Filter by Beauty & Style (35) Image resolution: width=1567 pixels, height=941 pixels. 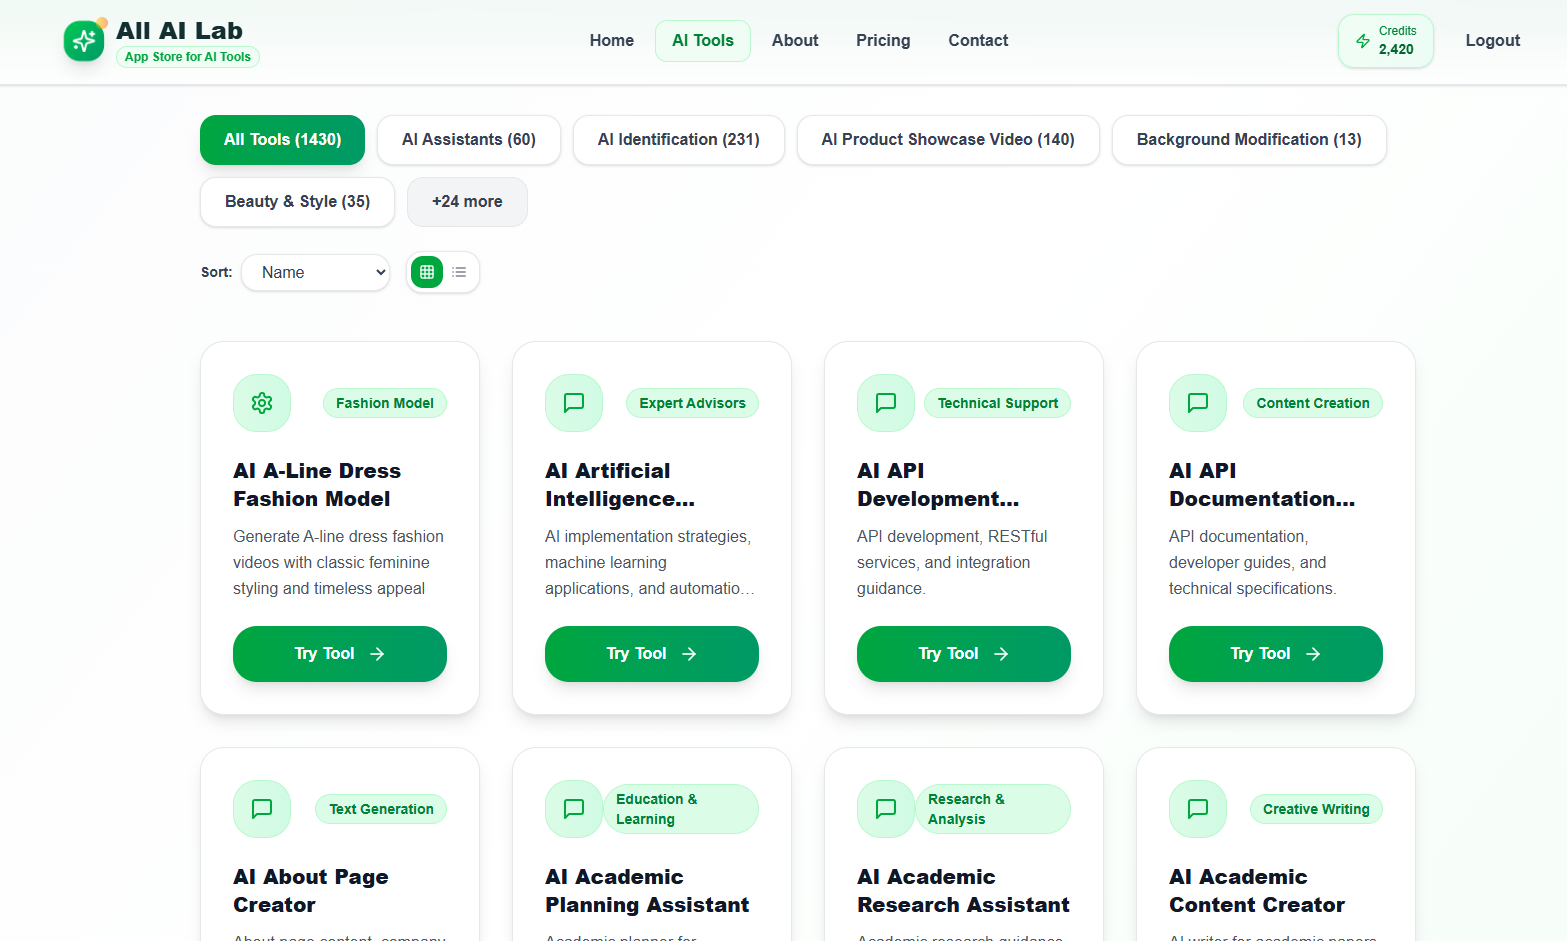pyautogui.click(x=297, y=202)
